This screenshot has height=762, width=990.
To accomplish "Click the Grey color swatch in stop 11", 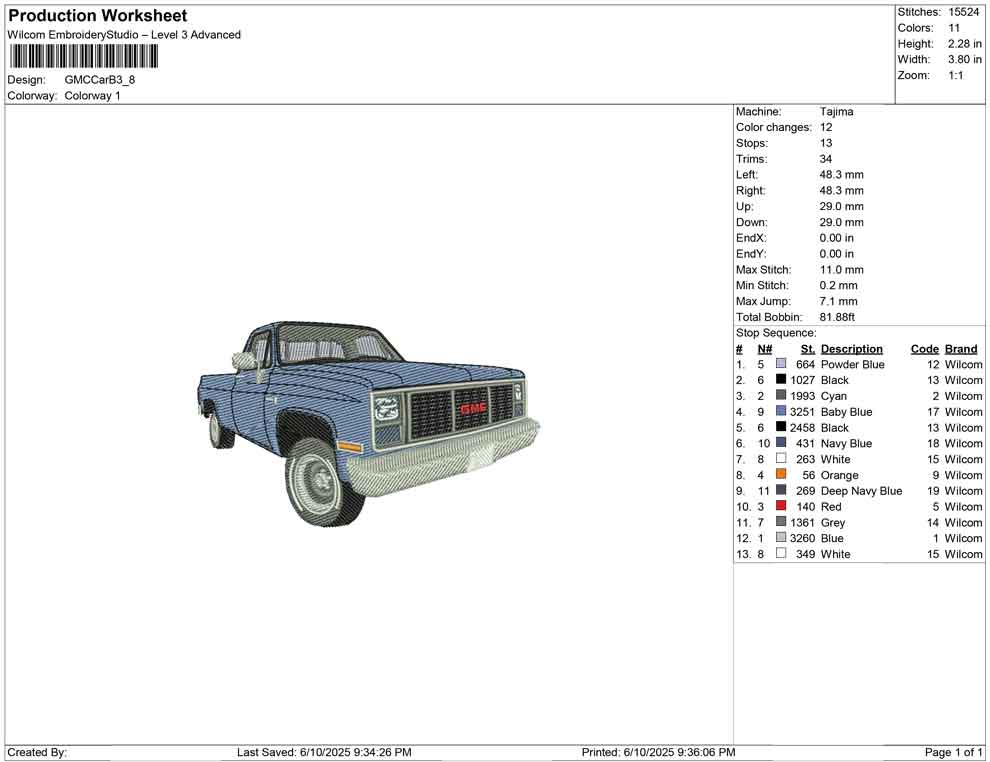I will click(781, 522).
